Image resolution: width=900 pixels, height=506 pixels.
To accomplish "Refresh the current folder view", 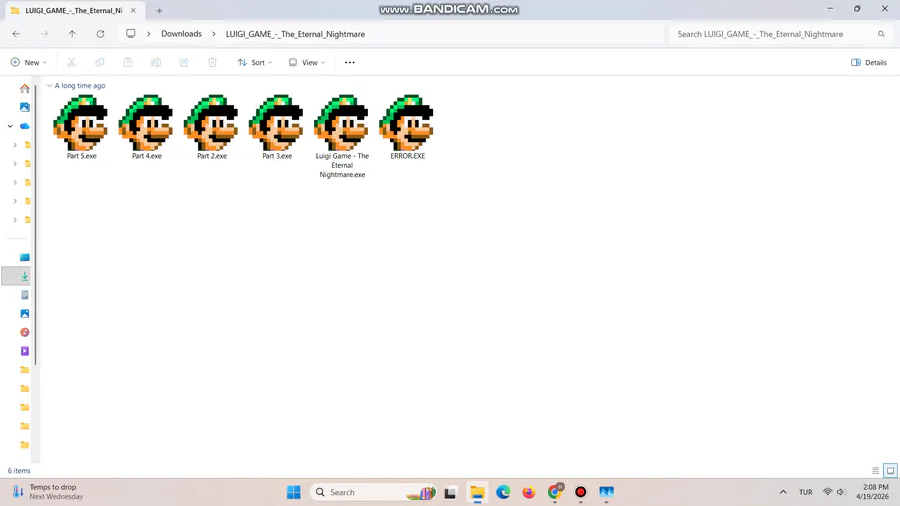I will tap(100, 34).
